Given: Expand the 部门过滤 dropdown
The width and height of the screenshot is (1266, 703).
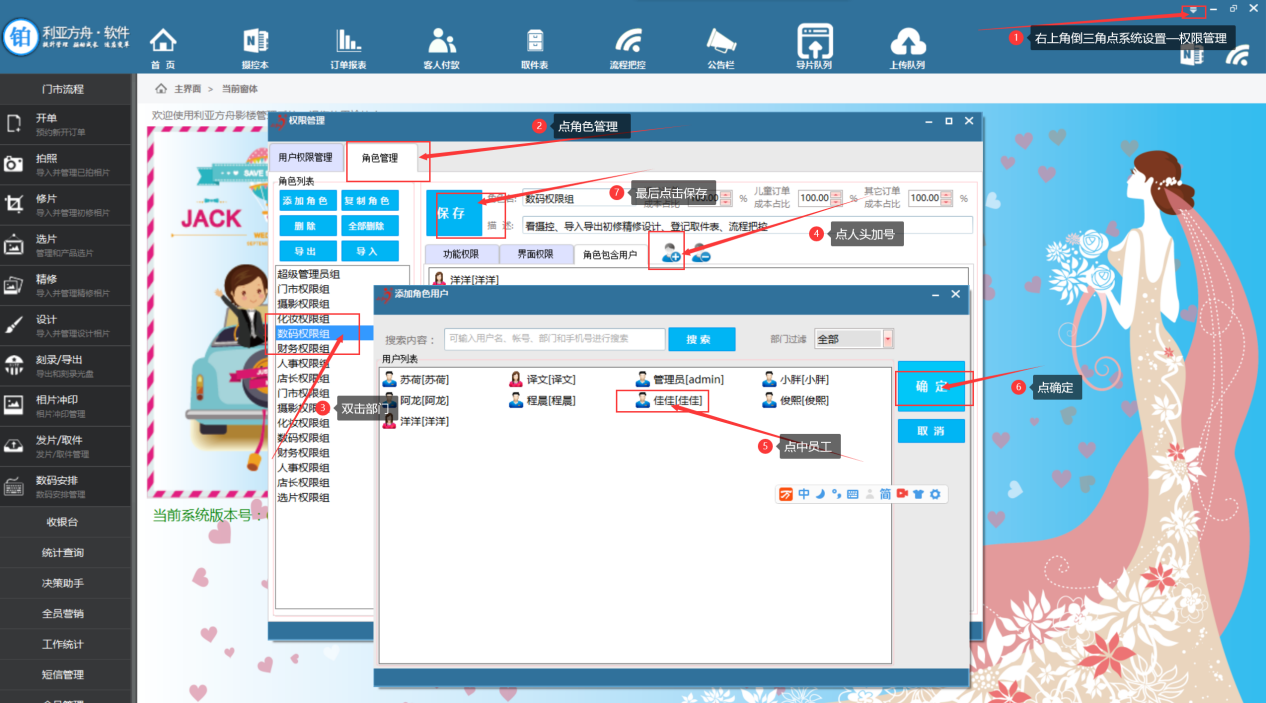Looking at the screenshot, I should 887,339.
